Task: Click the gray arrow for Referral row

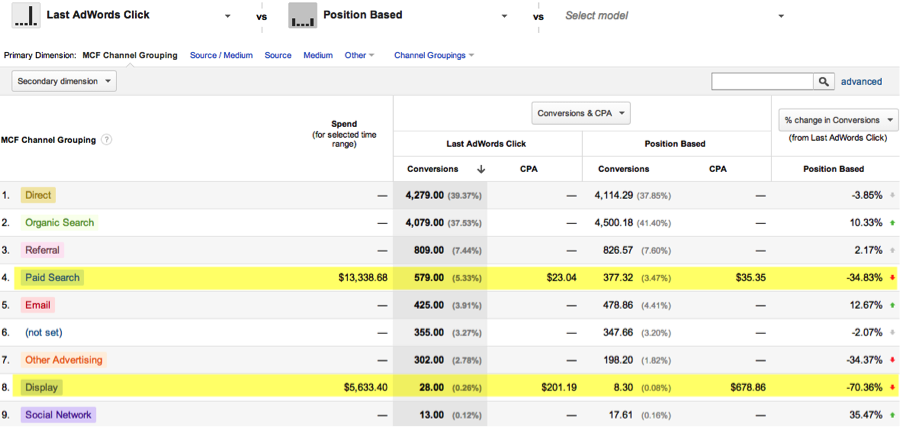Action: [x=892, y=250]
